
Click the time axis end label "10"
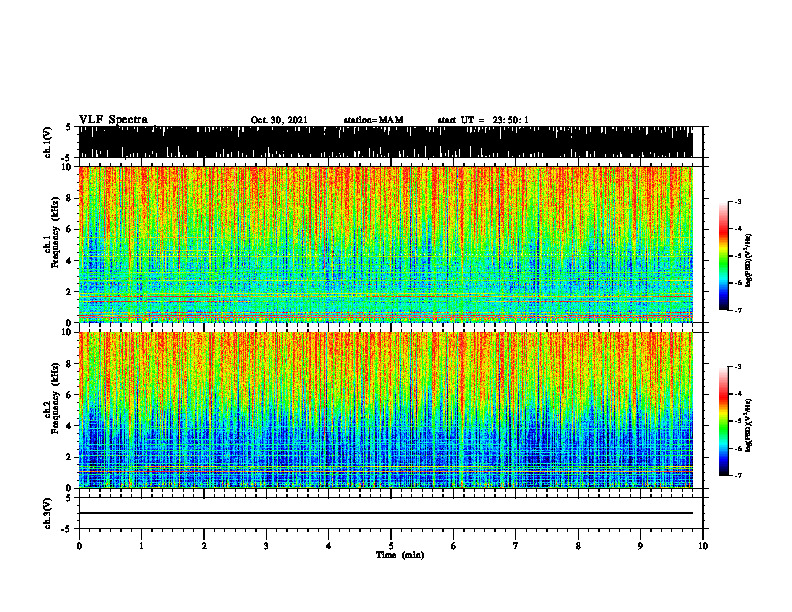click(703, 546)
